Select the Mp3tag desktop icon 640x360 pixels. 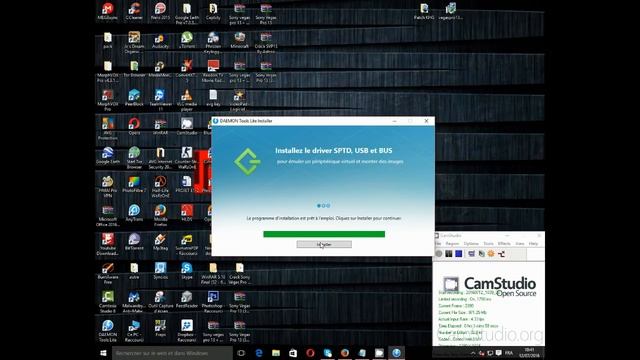tap(160, 242)
